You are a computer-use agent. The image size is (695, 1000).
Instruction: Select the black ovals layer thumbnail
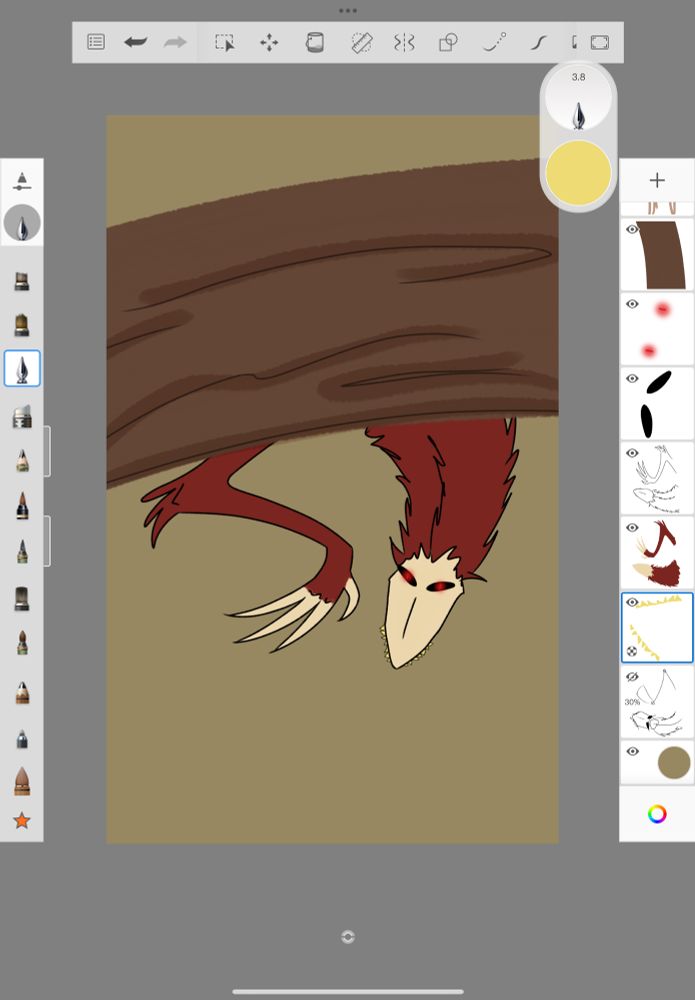coord(657,404)
